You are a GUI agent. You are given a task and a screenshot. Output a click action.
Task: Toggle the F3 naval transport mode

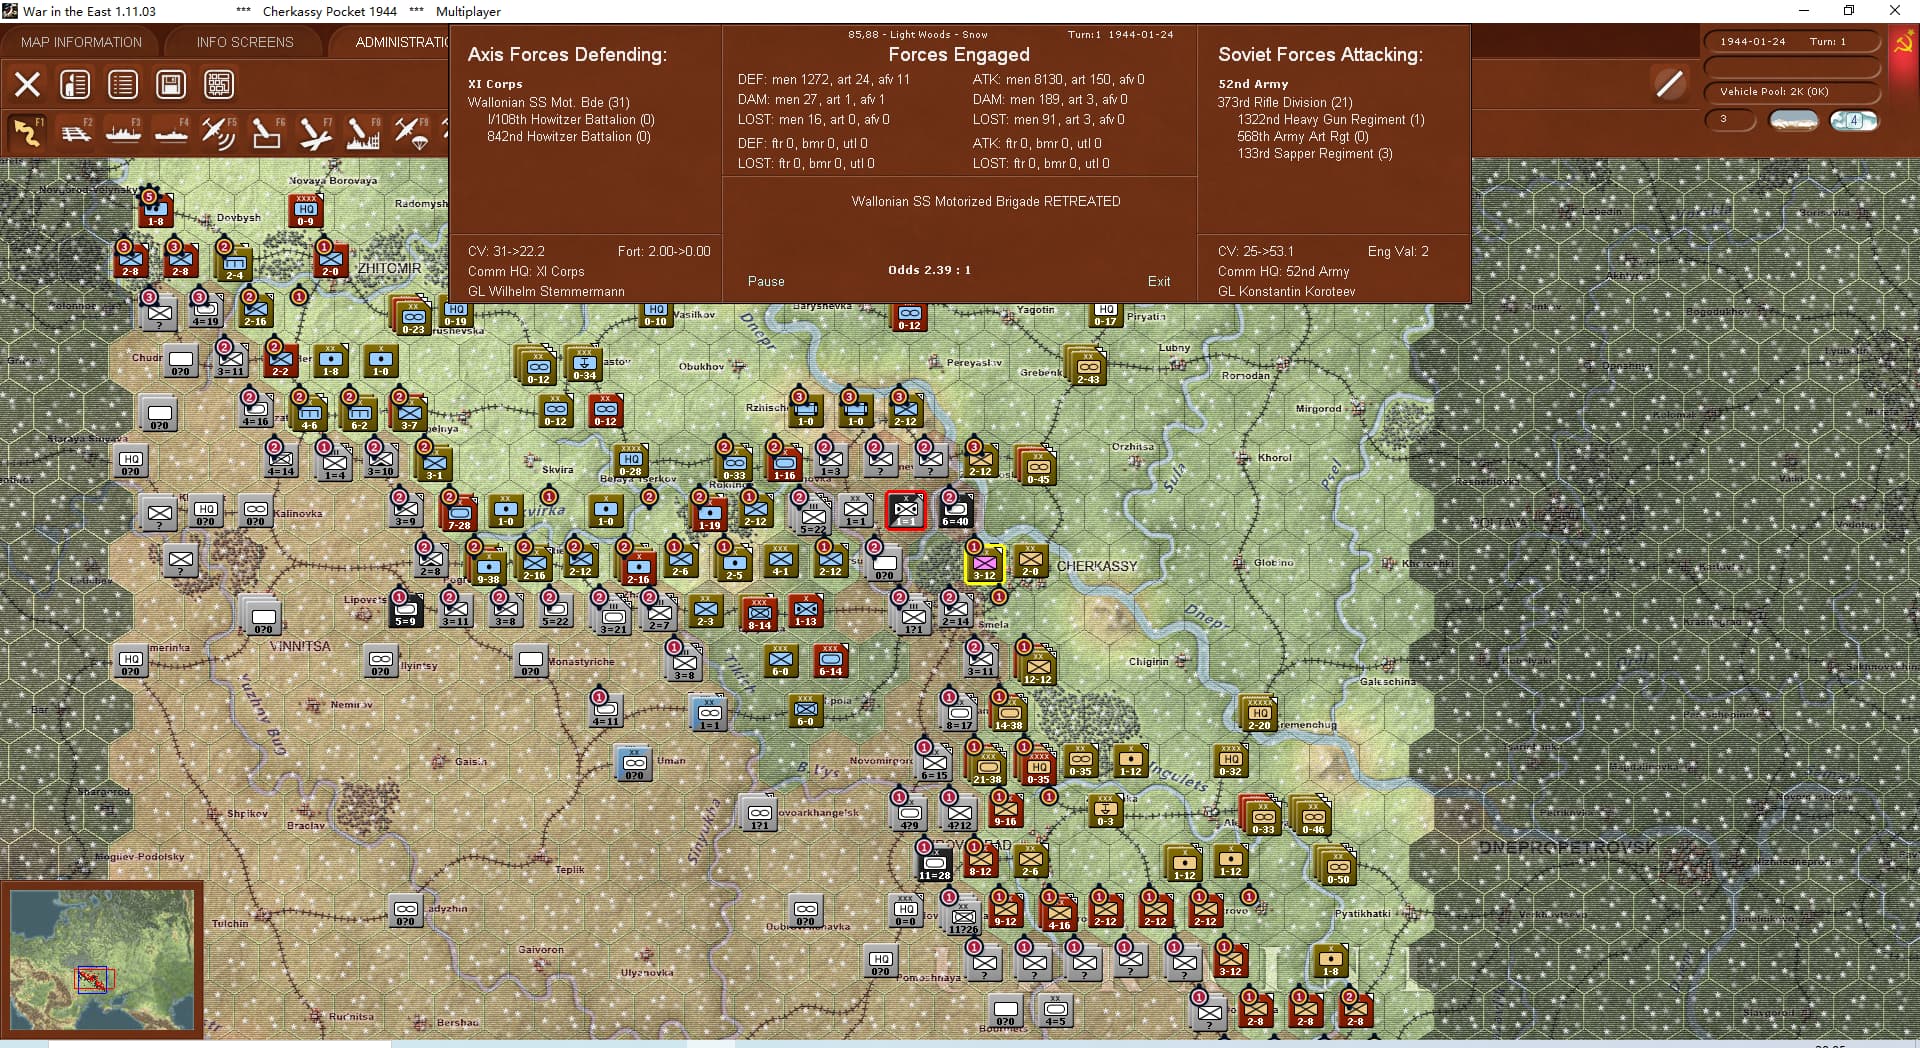click(123, 132)
